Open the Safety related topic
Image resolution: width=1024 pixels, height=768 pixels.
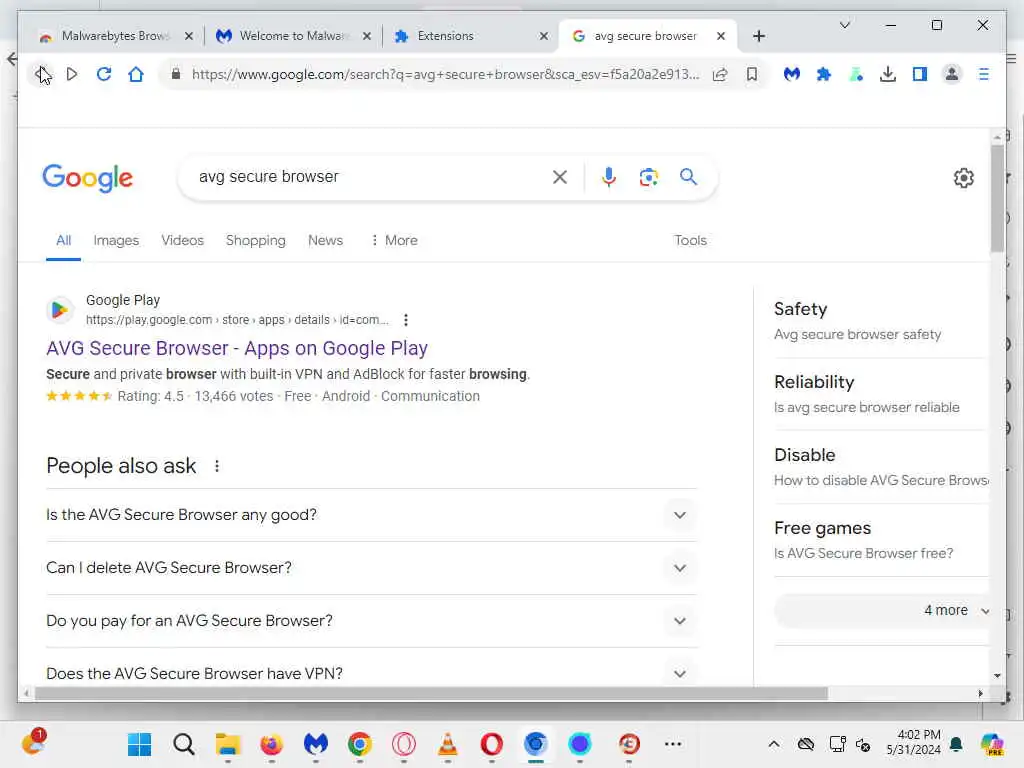880,321
